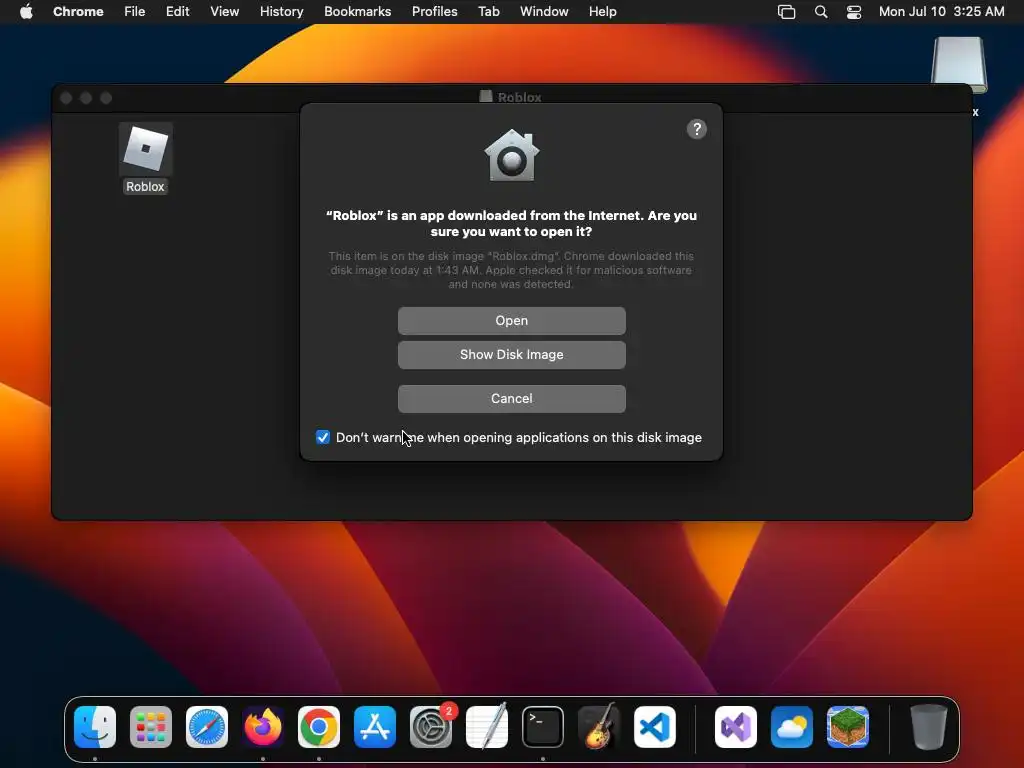Click the Gatekeeper house icon in dialog
The height and width of the screenshot is (768, 1024).
pyautogui.click(x=511, y=155)
